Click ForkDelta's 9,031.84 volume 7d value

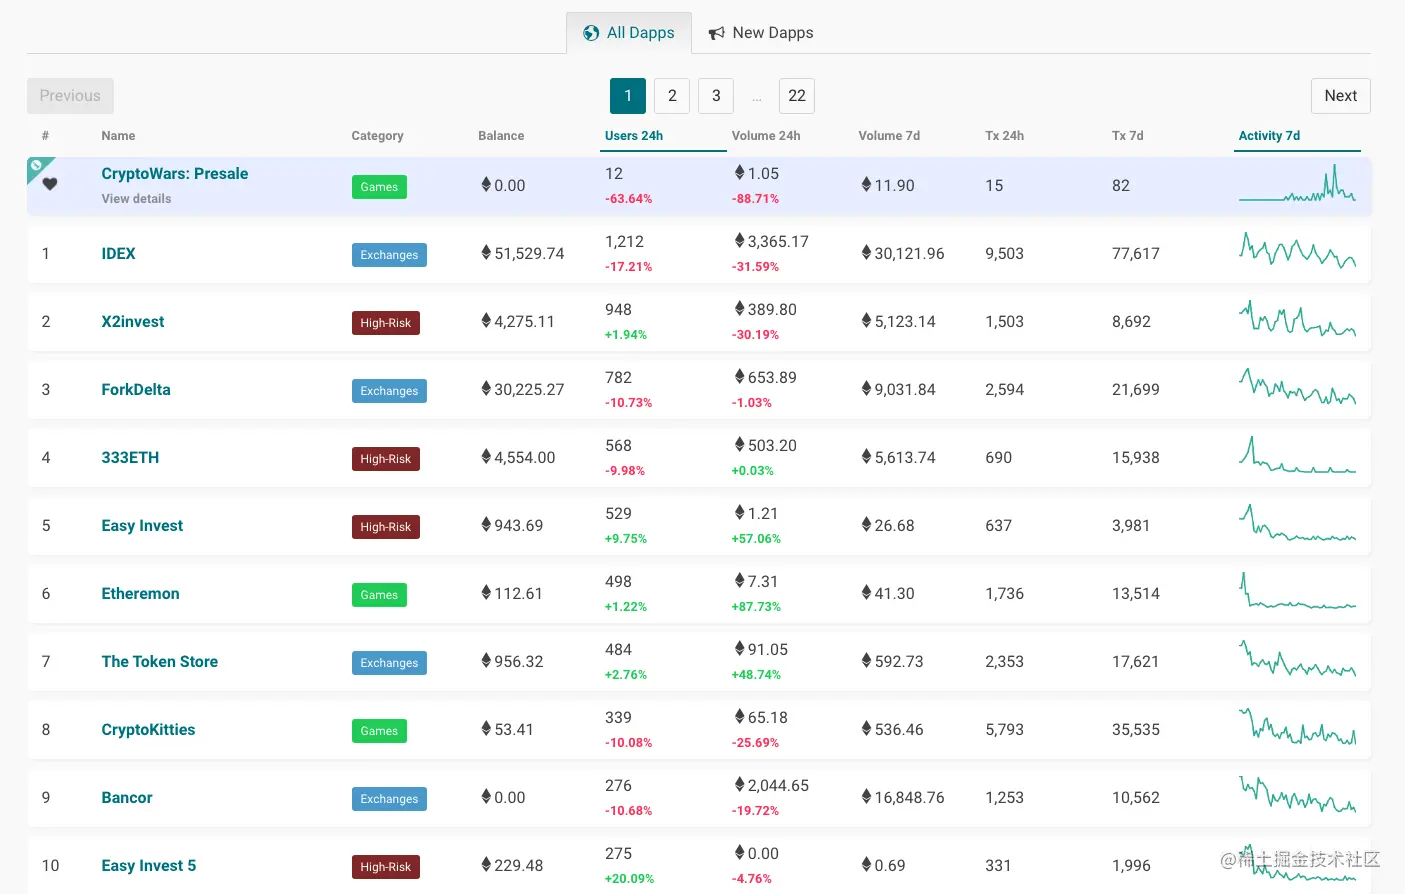pyautogui.click(x=898, y=390)
